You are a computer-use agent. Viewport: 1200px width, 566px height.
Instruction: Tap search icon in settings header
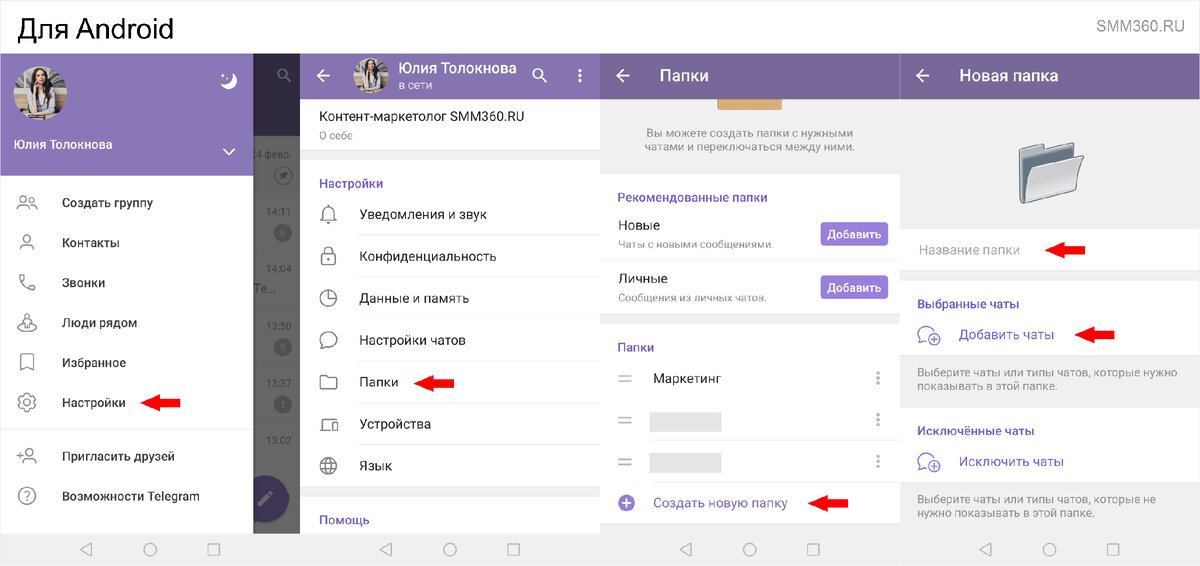point(540,75)
